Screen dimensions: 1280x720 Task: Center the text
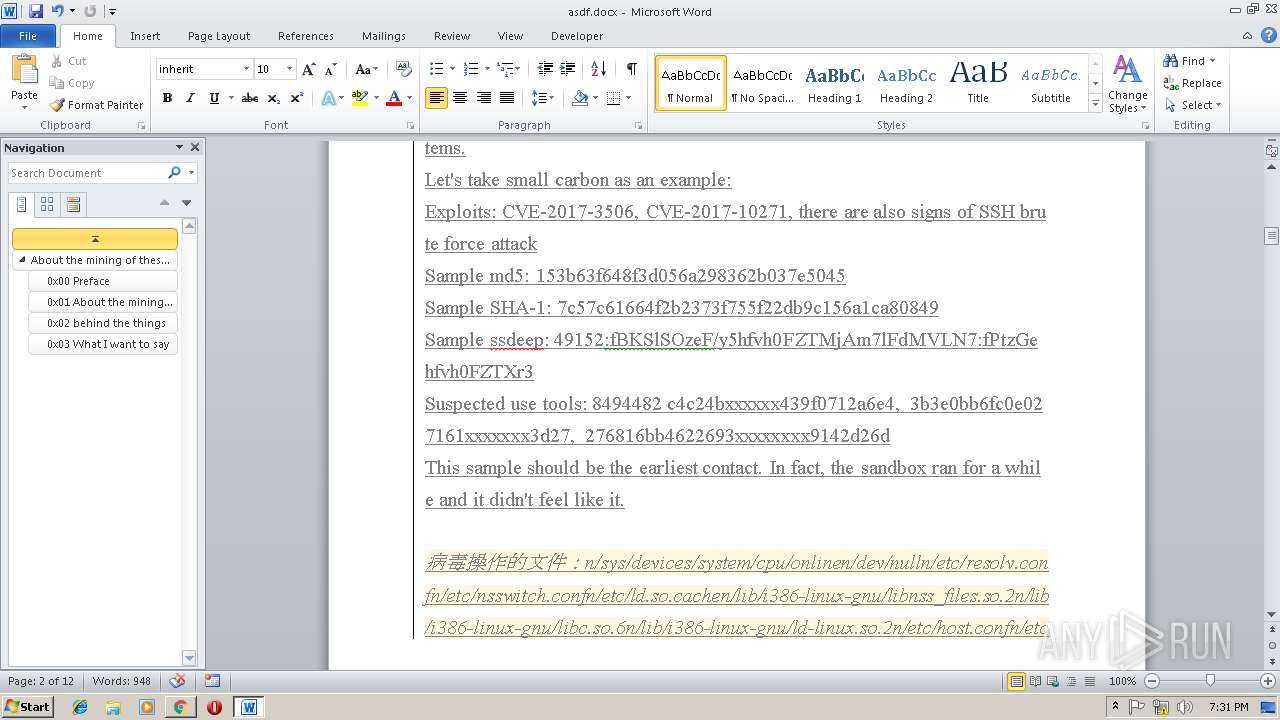click(460, 98)
